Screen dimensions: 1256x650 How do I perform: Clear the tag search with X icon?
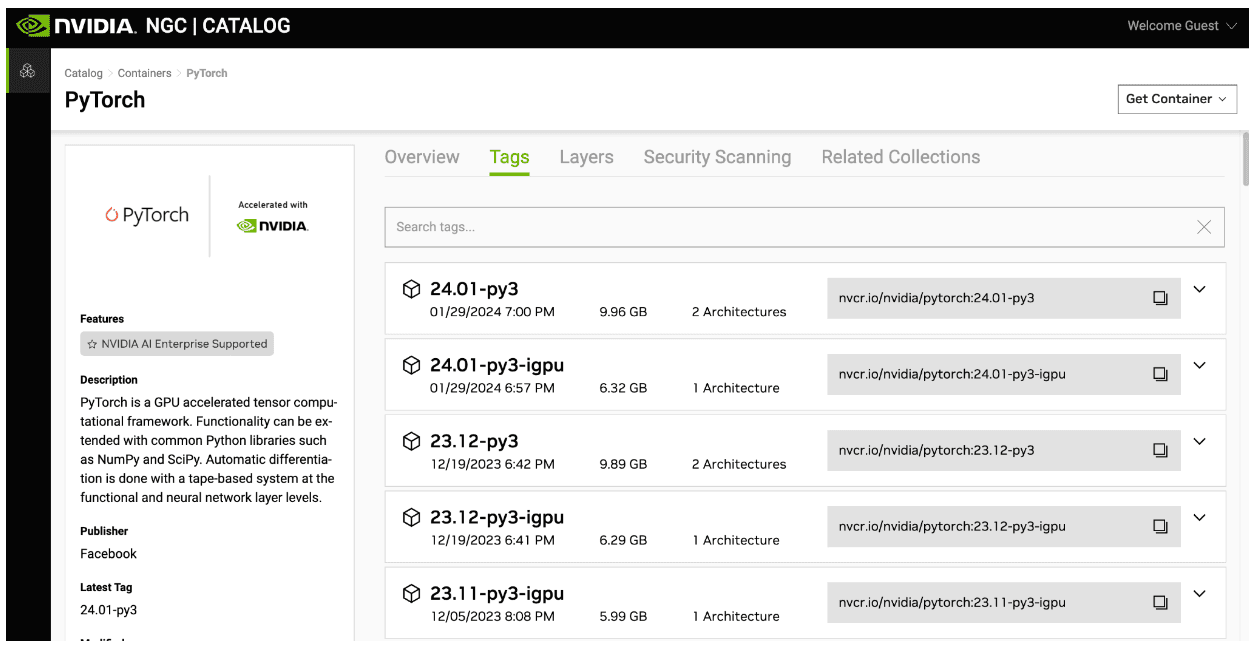click(1204, 227)
